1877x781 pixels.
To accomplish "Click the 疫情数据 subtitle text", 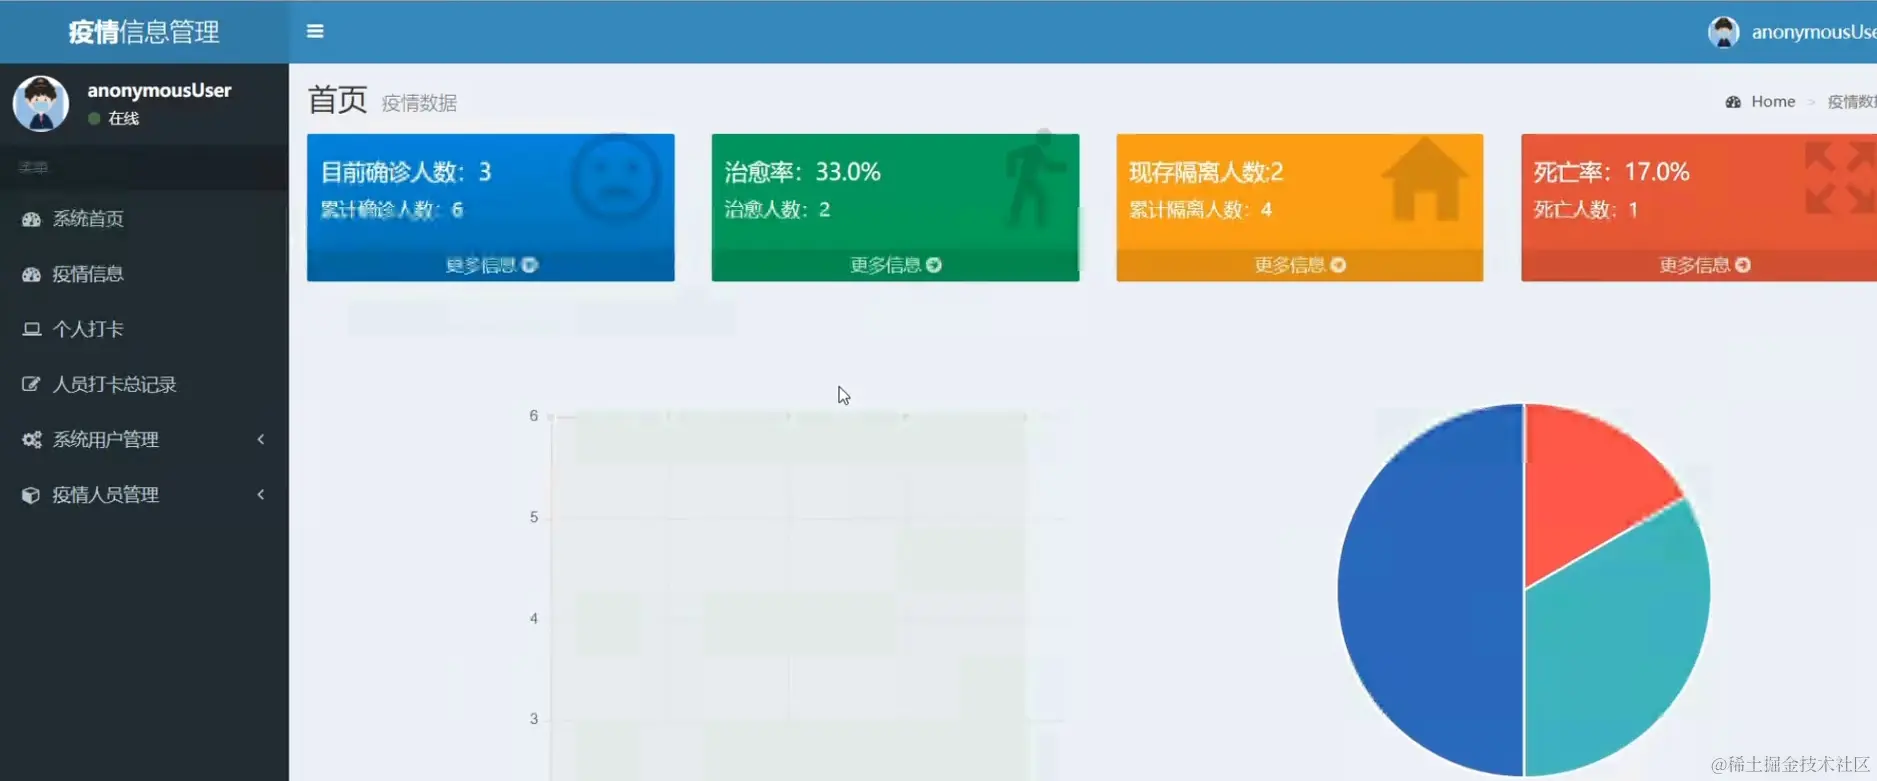I will tap(419, 103).
